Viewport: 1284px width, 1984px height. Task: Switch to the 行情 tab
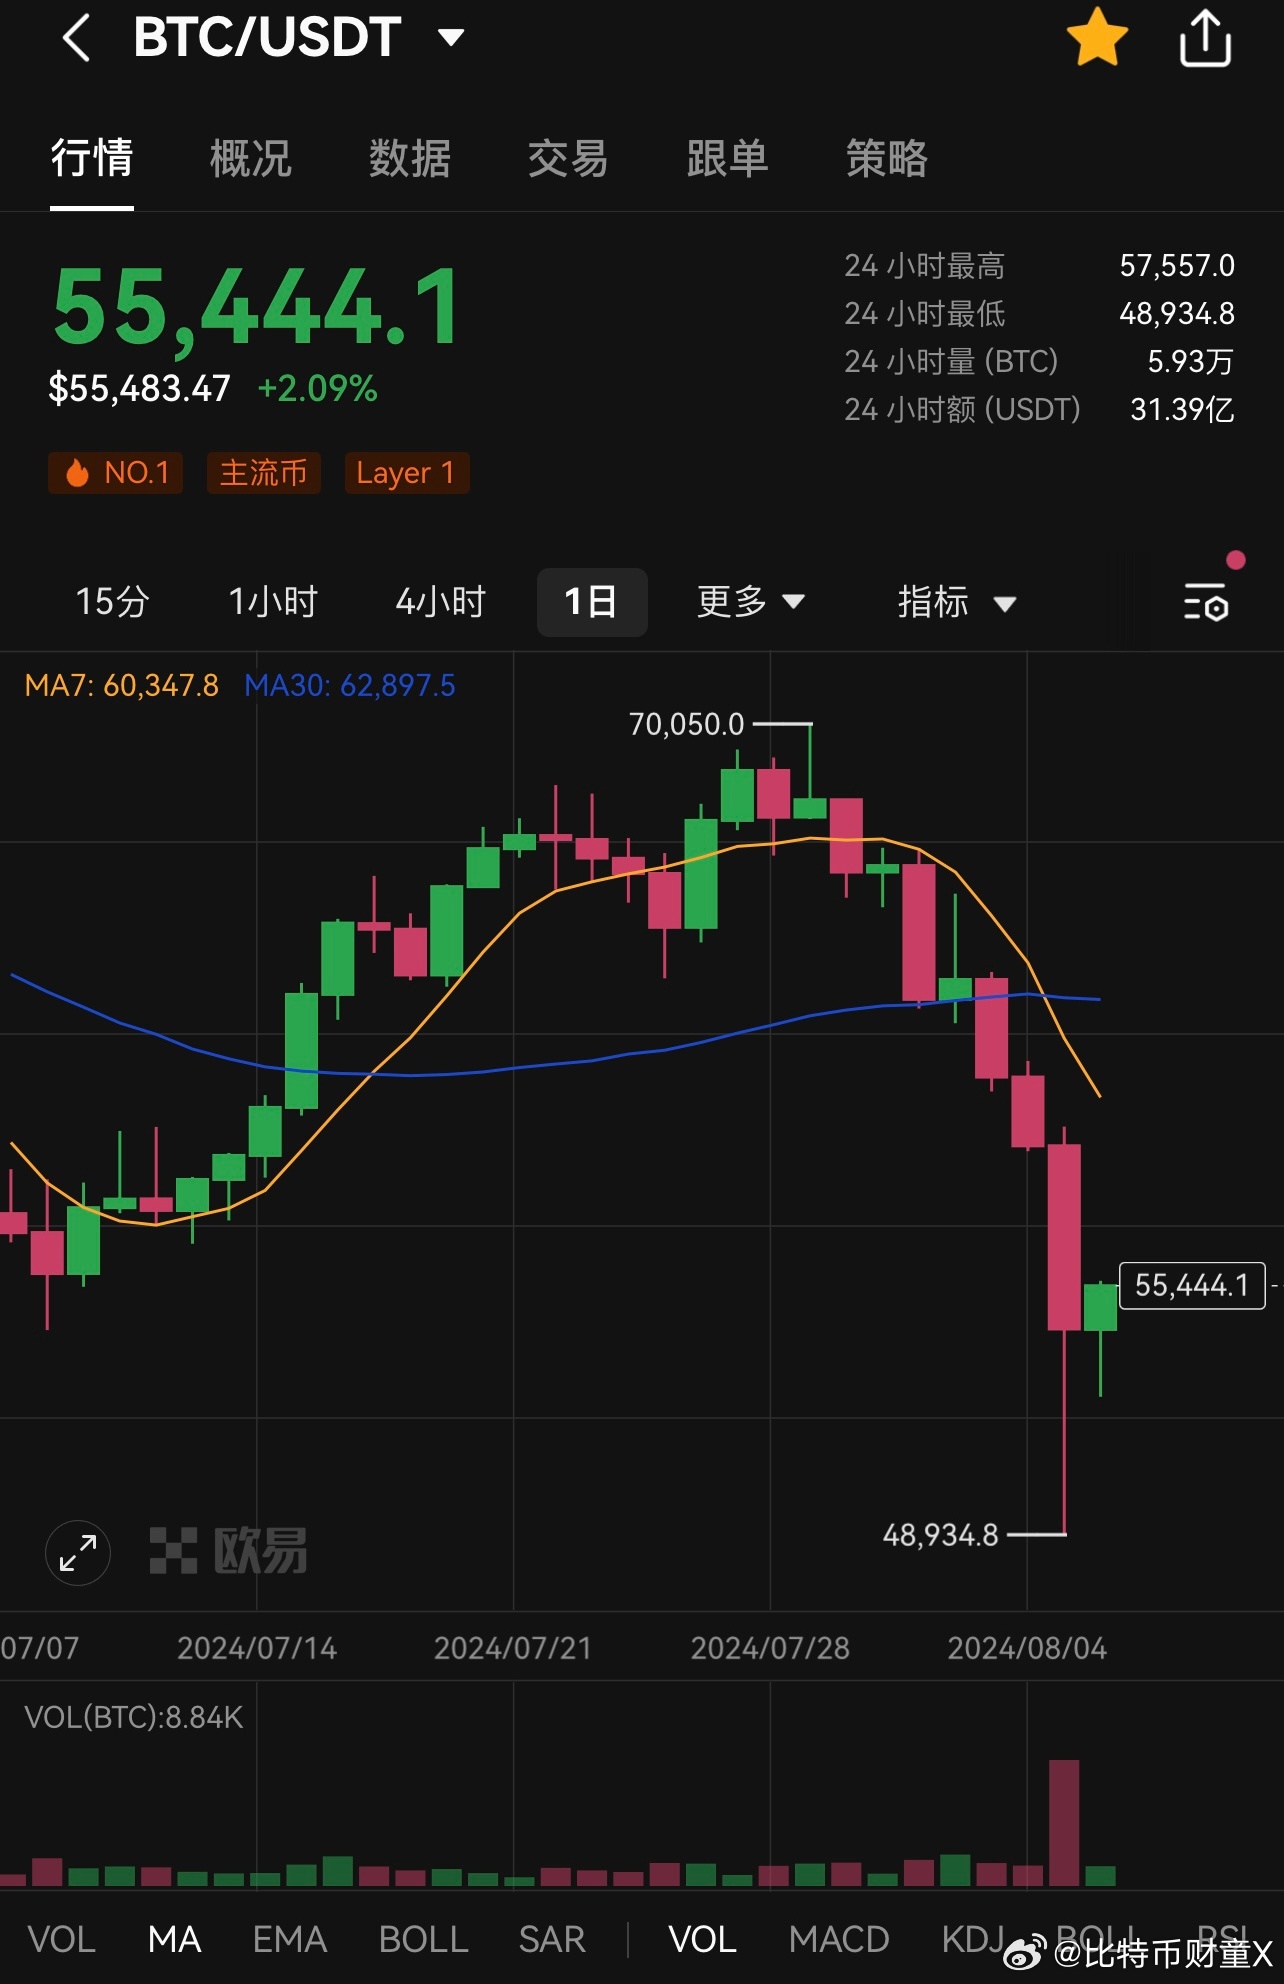pyautogui.click(x=92, y=158)
